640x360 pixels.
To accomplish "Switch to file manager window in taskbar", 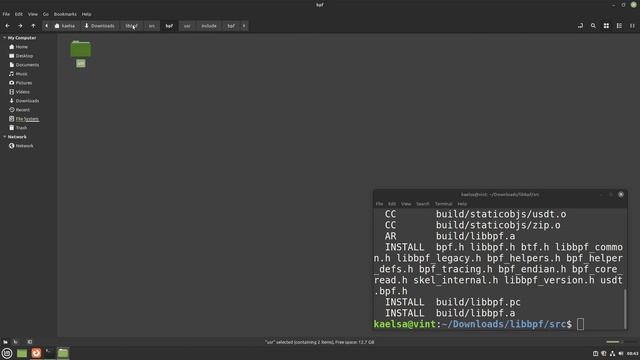I will [x=63, y=353].
